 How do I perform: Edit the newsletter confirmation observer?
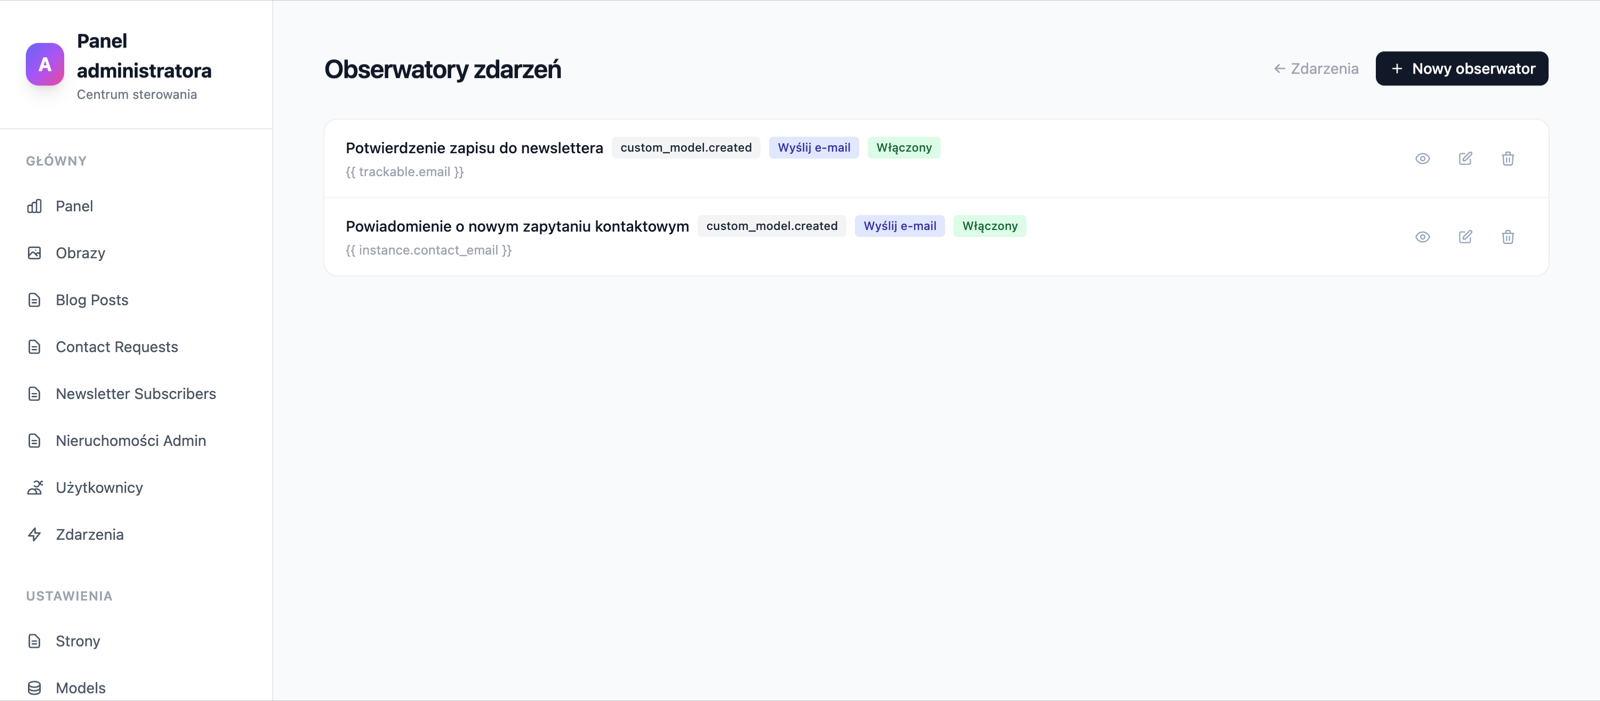[x=1465, y=159]
